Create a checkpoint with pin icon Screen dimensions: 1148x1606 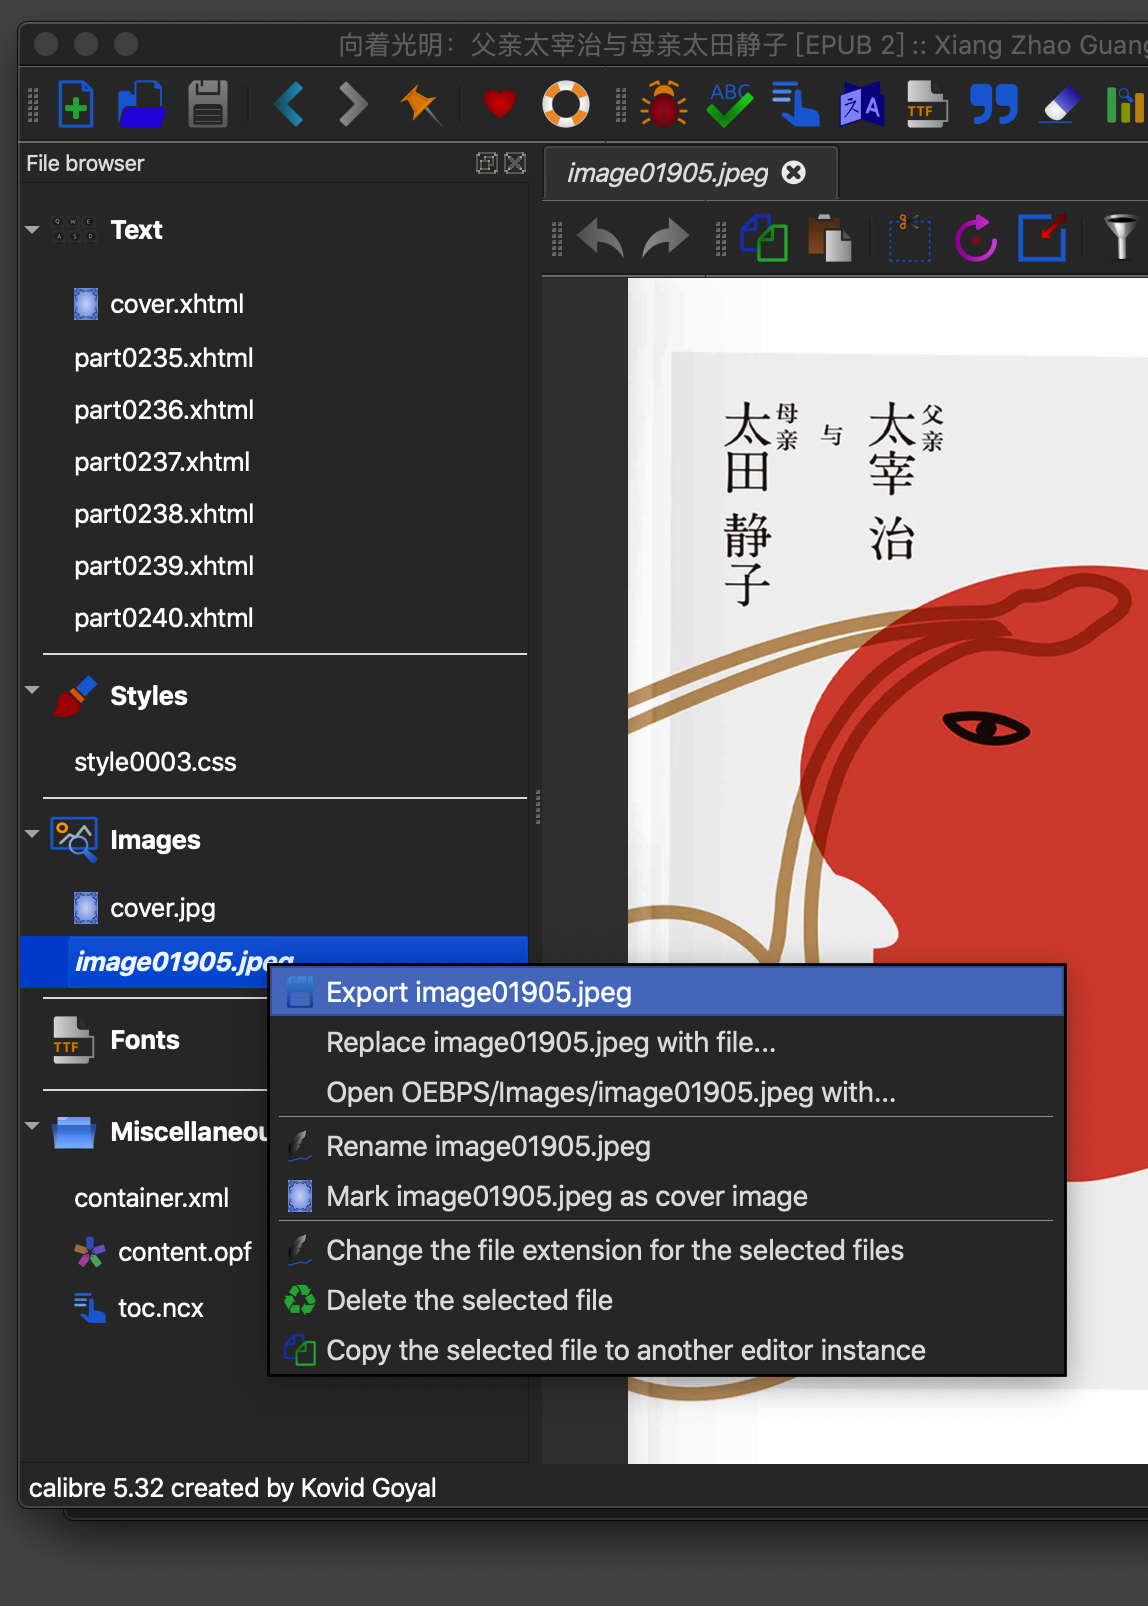tap(421, 104)
